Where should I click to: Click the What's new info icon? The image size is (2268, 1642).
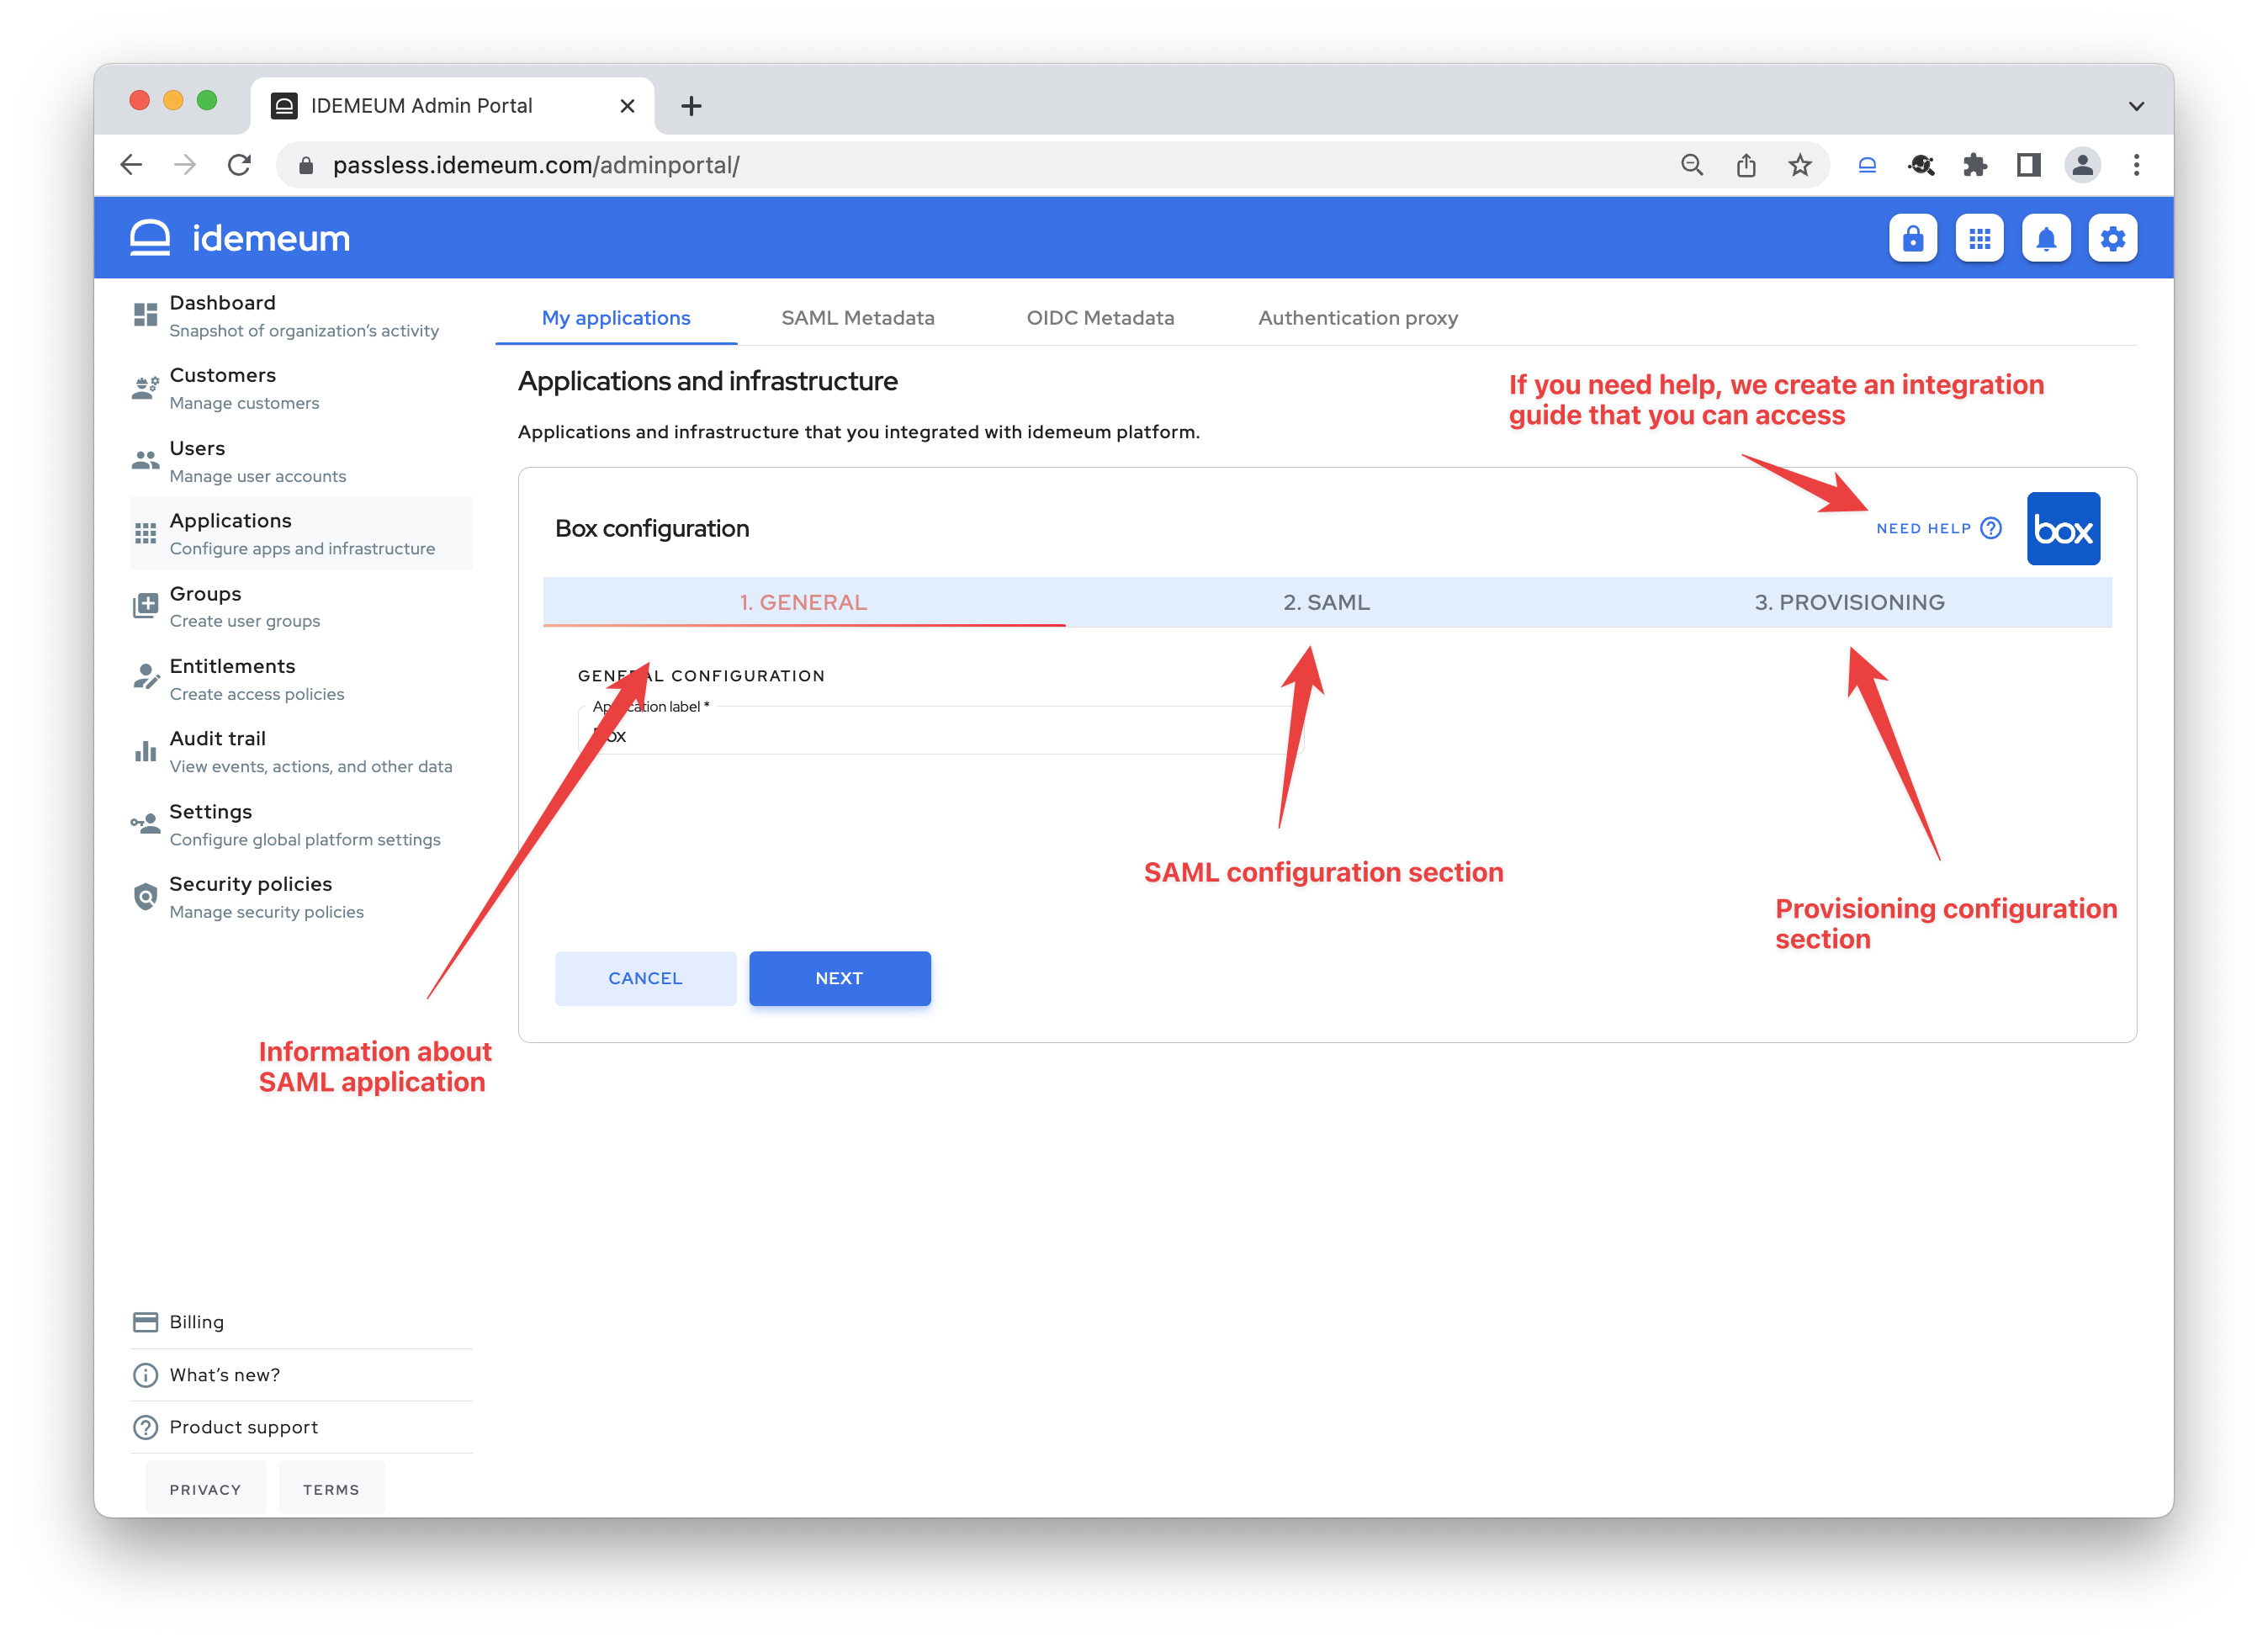[x=146, y=1375]
